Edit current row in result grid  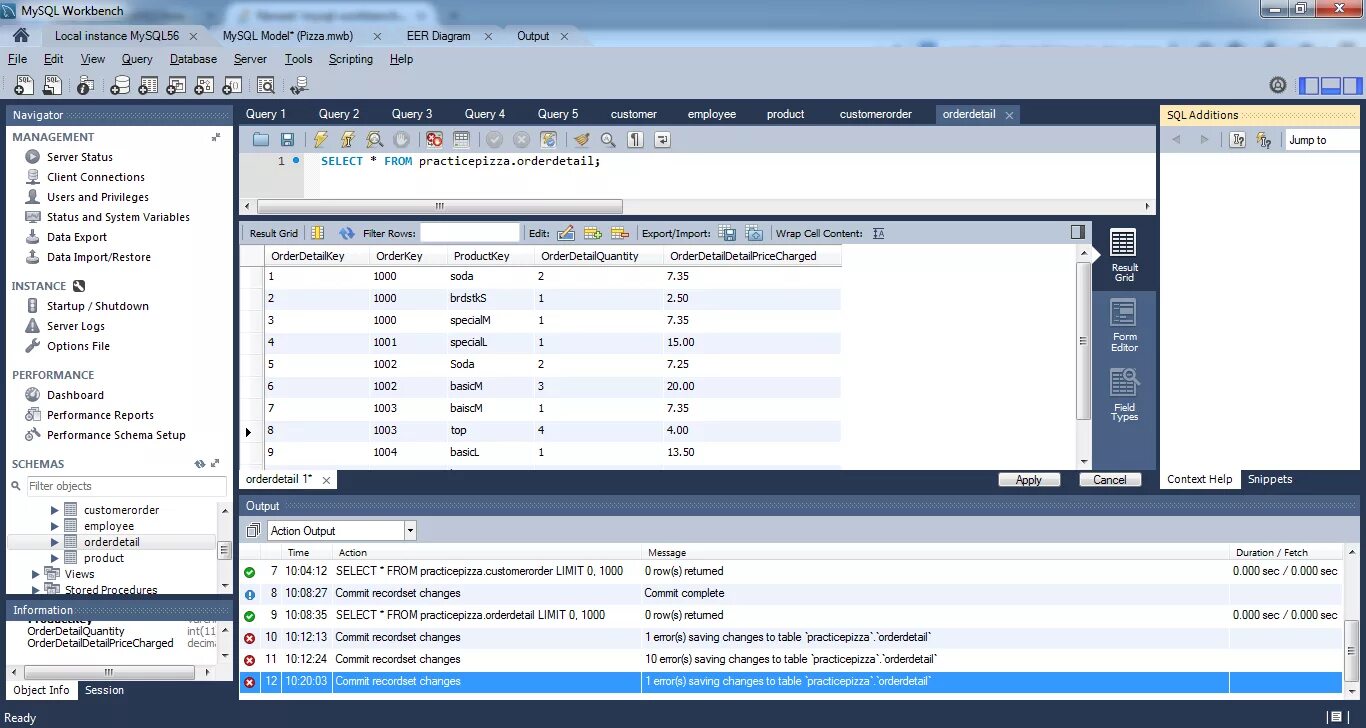pos(566,233)
